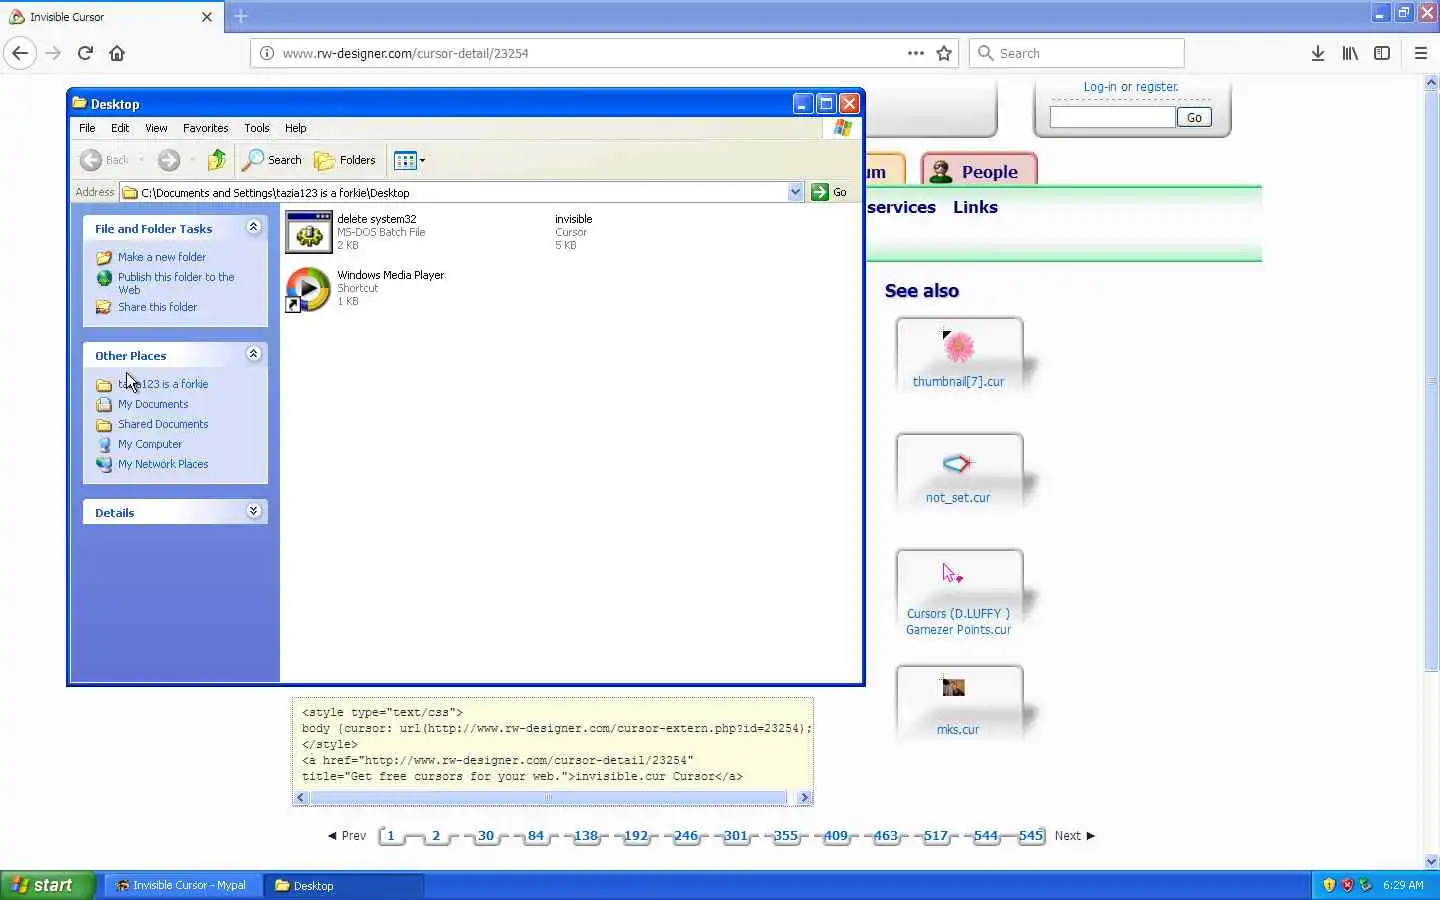This screenshot has width=1440, height=900.
Task: Click the browser URL bar
Action: tap(590, 53)
